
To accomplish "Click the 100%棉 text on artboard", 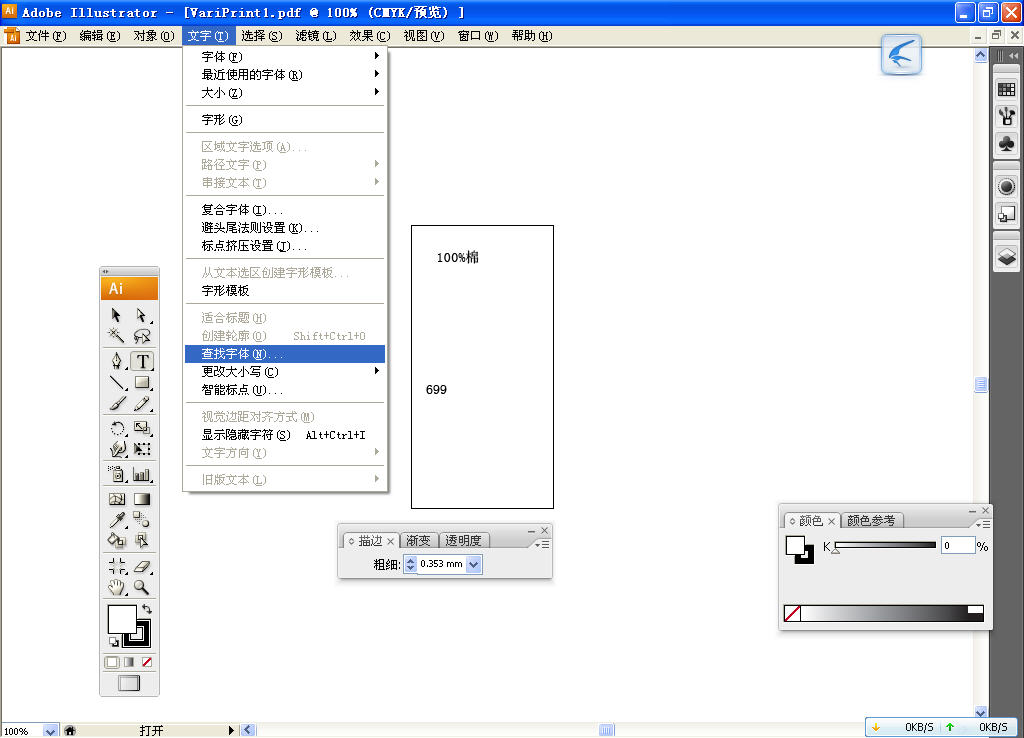I will click(457, 257).
